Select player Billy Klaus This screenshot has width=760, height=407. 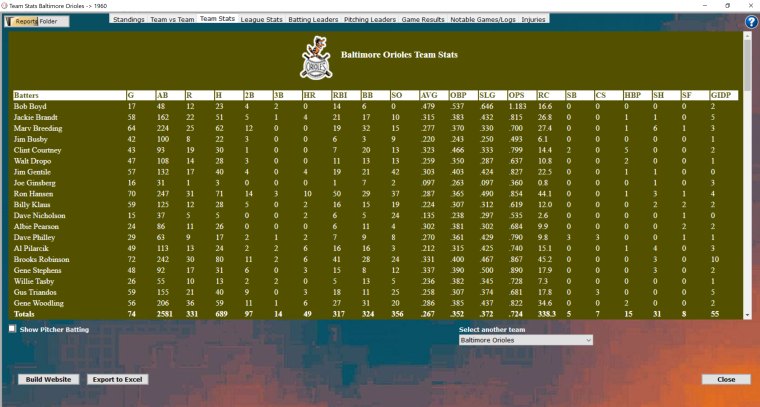pyautogui.click(x=32, y=205)
